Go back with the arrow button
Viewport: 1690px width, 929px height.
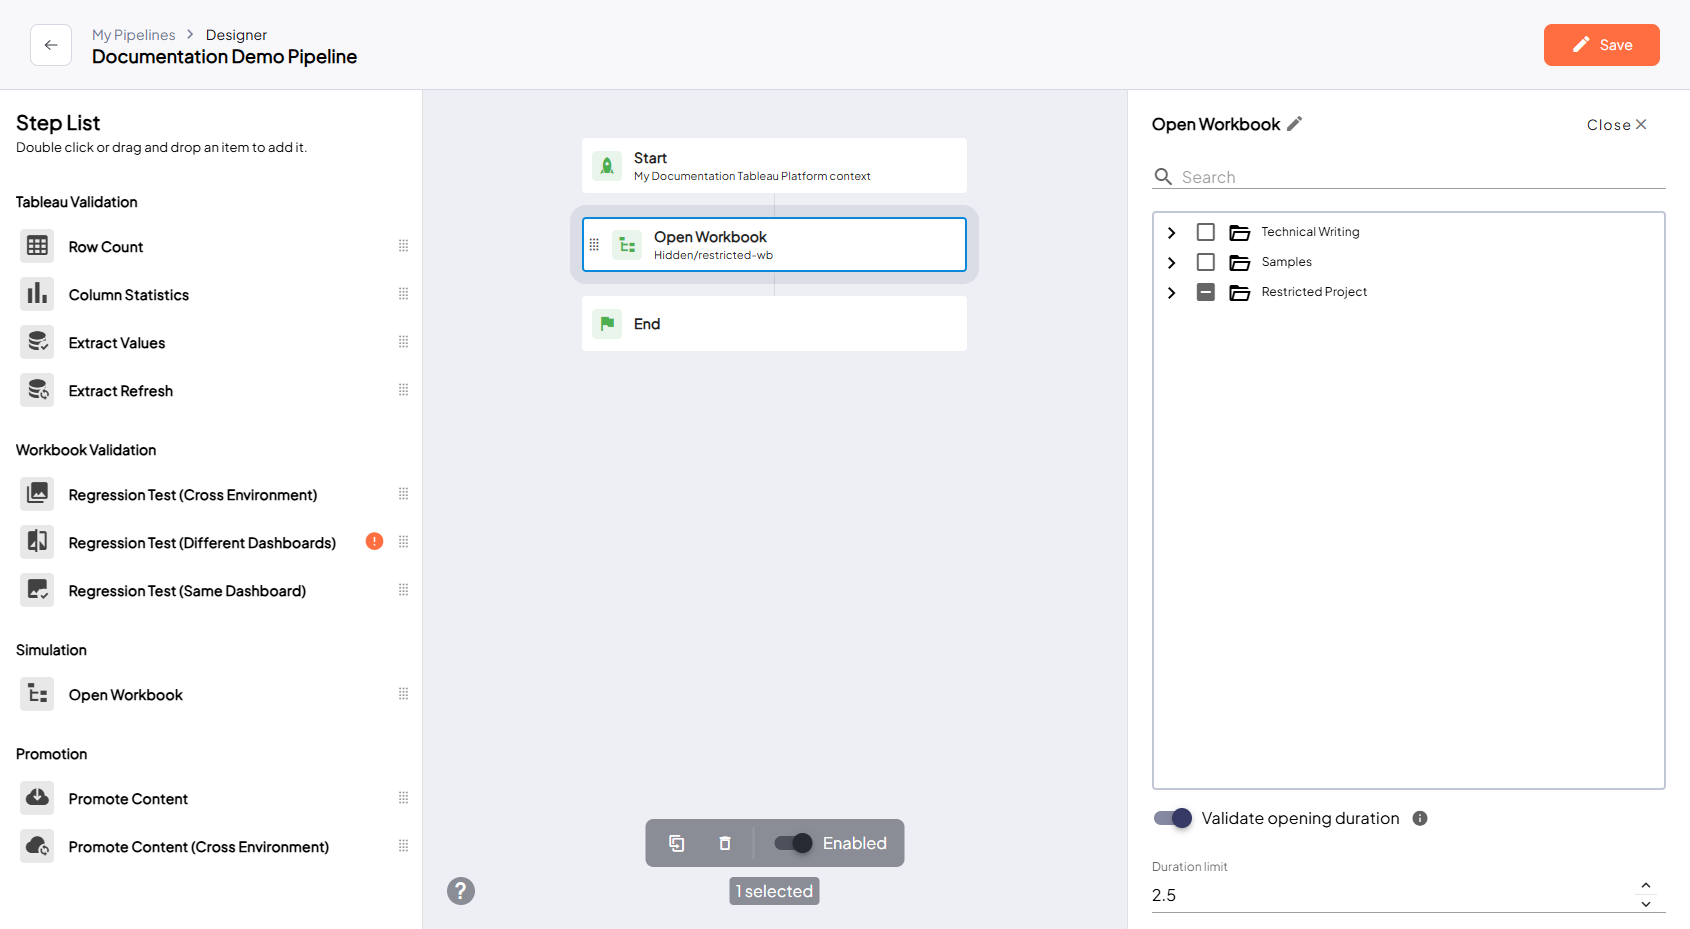pos(51,45)
